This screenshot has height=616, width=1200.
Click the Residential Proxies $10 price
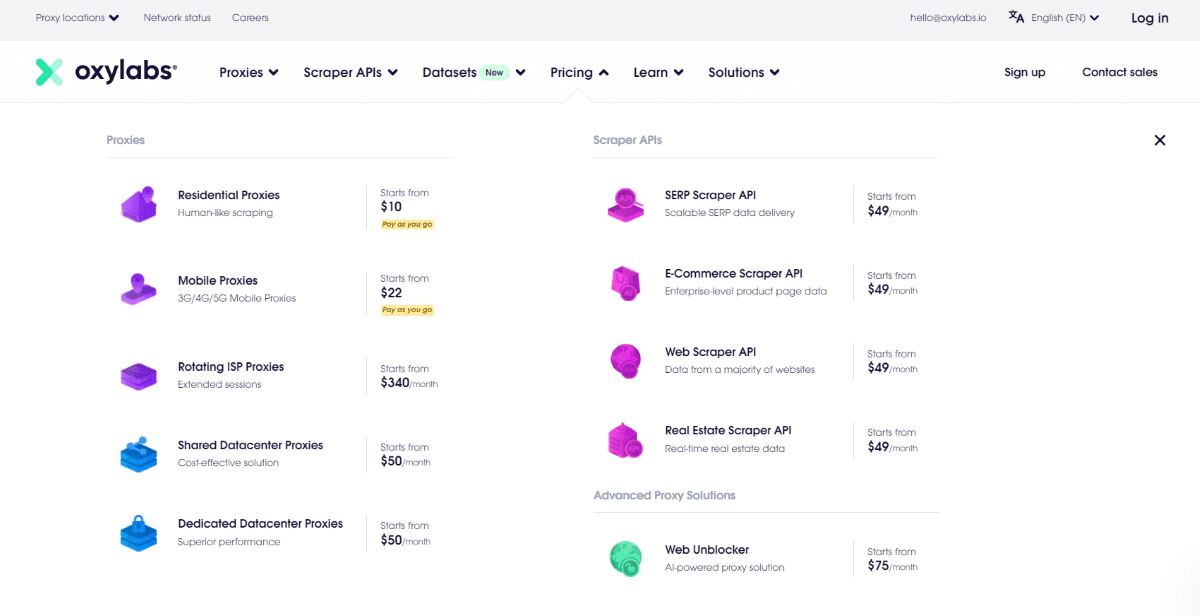click(x=391, y=207)
